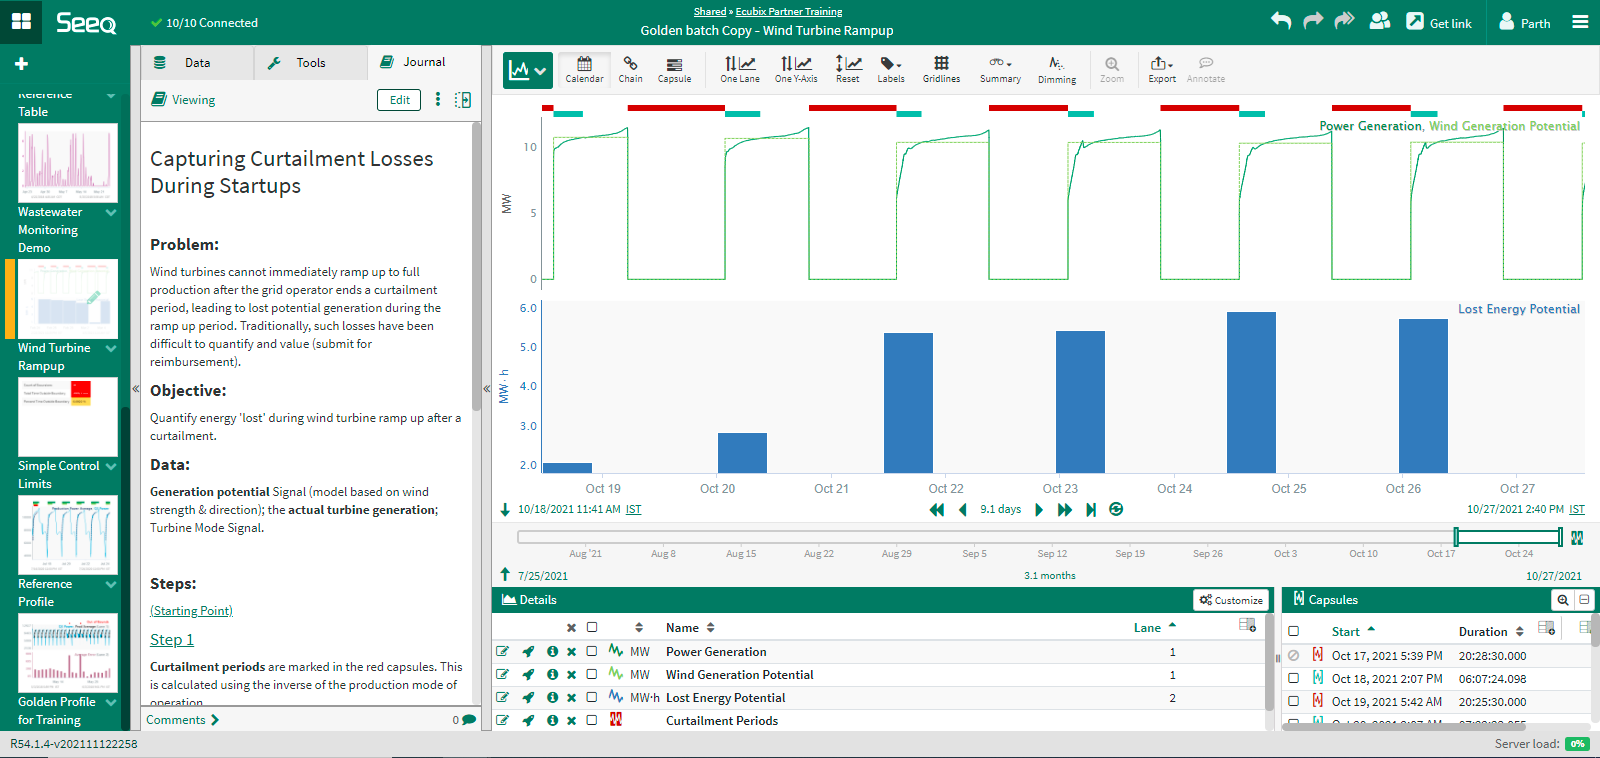This screenshot has width=1600, height=758.
Task: Open the share users icon in the header
Action: 1380,20
